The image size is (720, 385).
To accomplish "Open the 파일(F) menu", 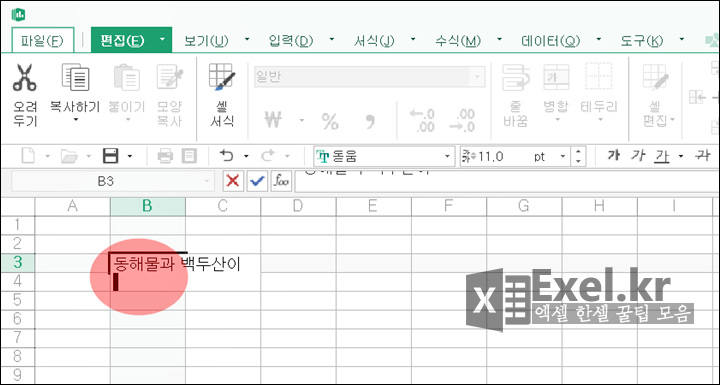I will tap(43, 40).
